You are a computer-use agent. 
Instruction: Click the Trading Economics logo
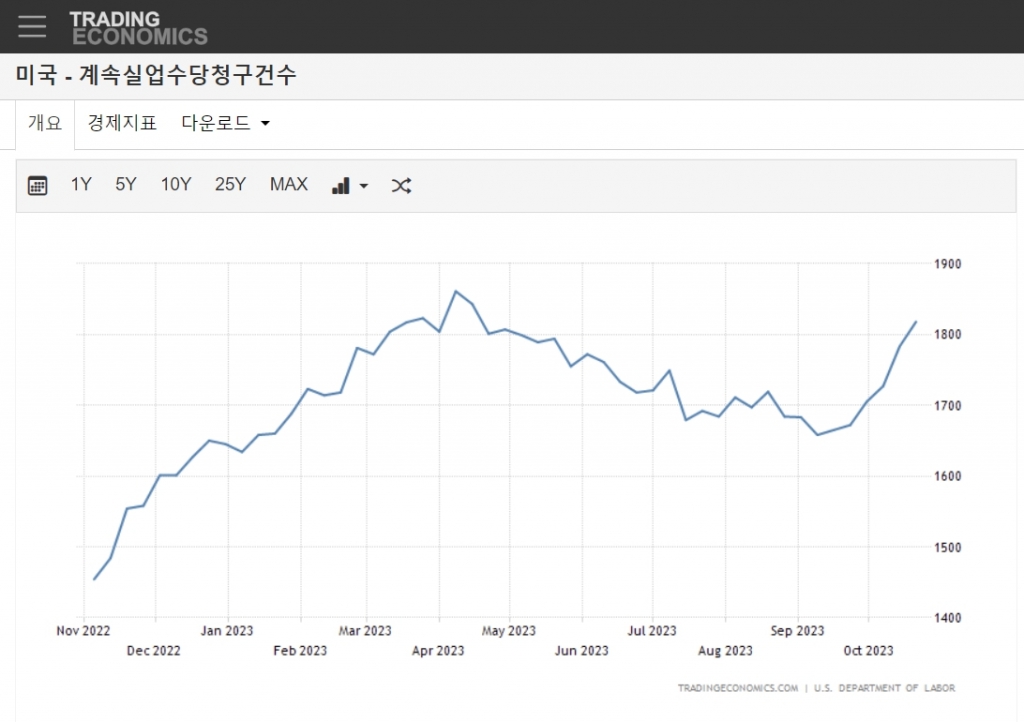pyautogui.click(x=138, y=28)
